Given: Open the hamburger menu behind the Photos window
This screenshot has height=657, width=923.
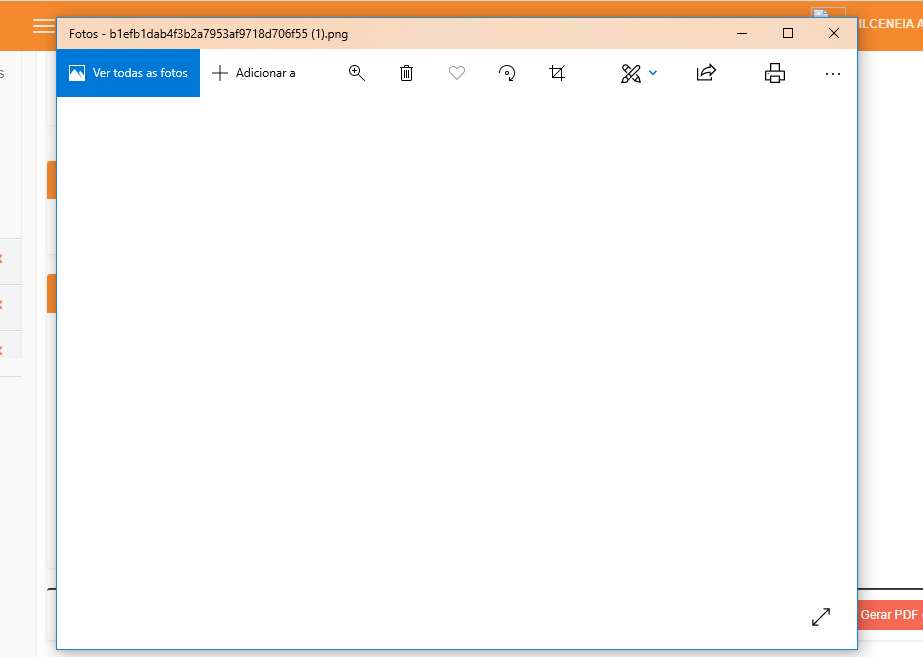Looking at the screenshot, I should pos(43,26).
